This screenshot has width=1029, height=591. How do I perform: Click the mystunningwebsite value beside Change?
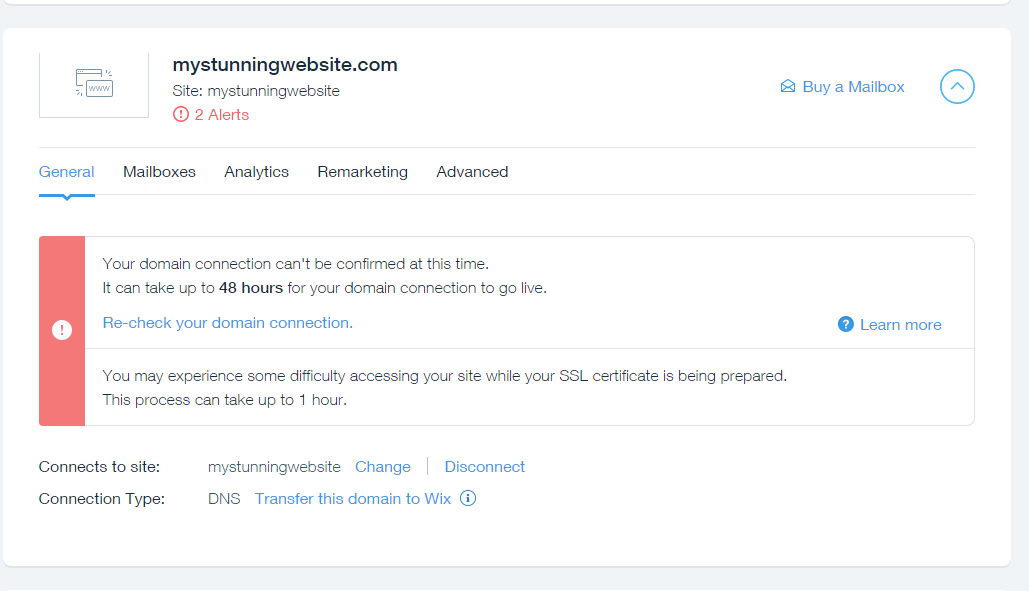coord(274,467)
